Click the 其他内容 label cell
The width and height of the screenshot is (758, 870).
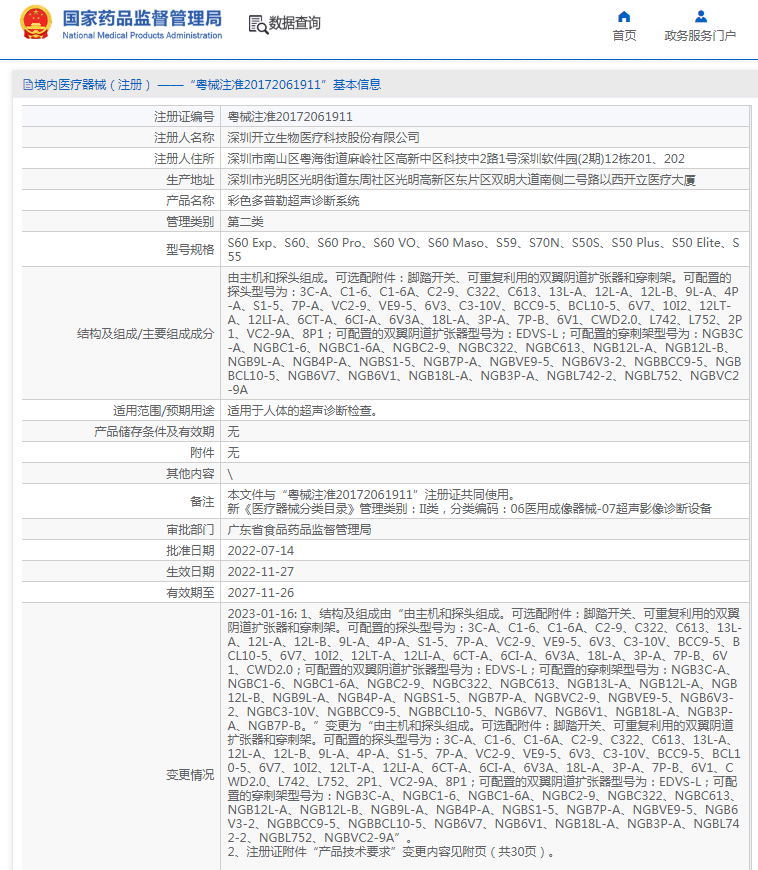(121, 474)
